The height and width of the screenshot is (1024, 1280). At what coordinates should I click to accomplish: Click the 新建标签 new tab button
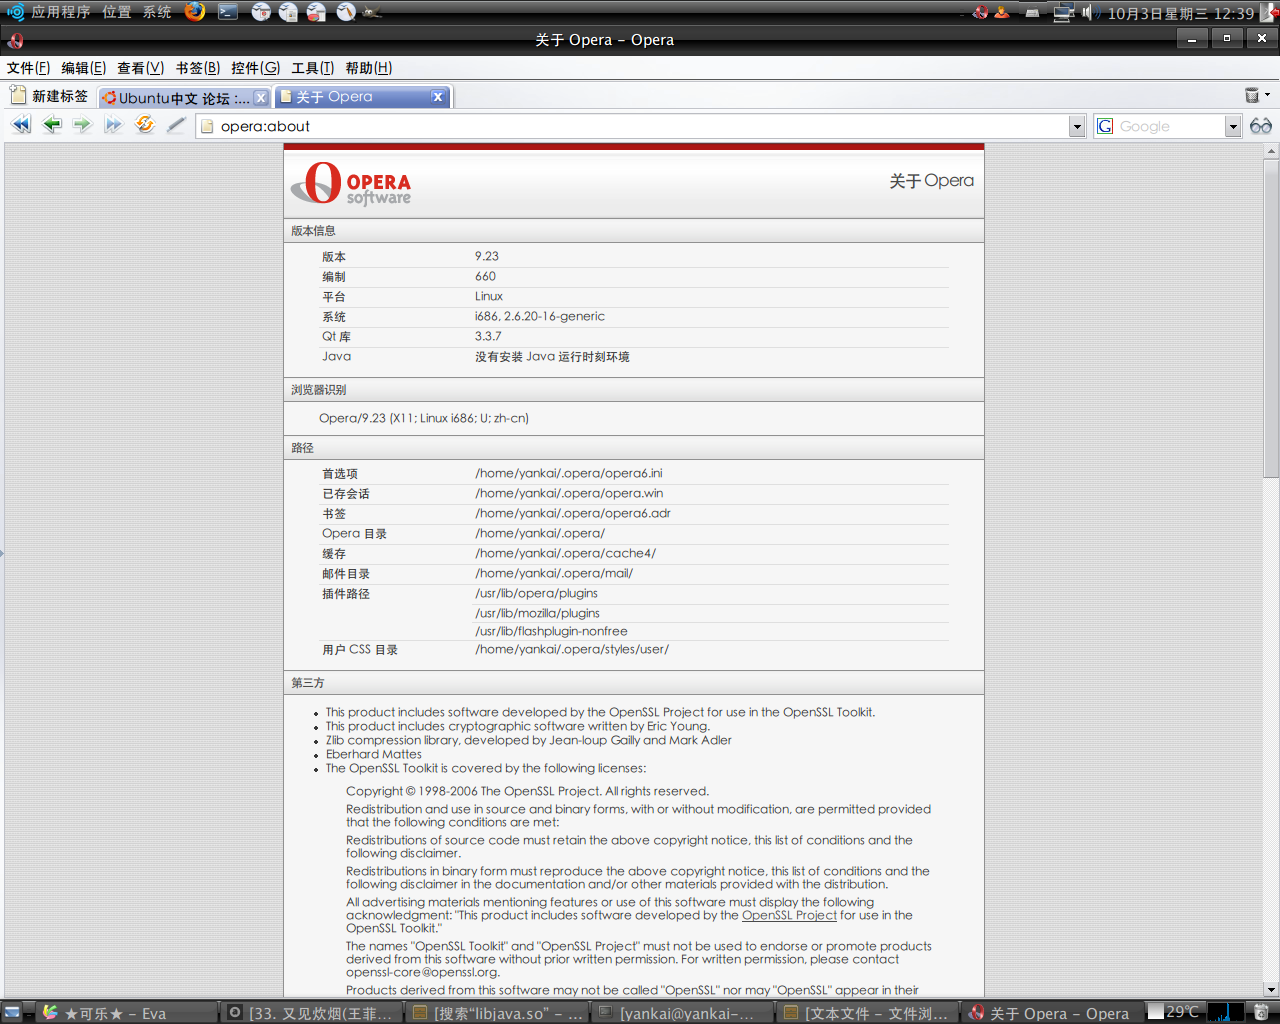pos(50,96)
